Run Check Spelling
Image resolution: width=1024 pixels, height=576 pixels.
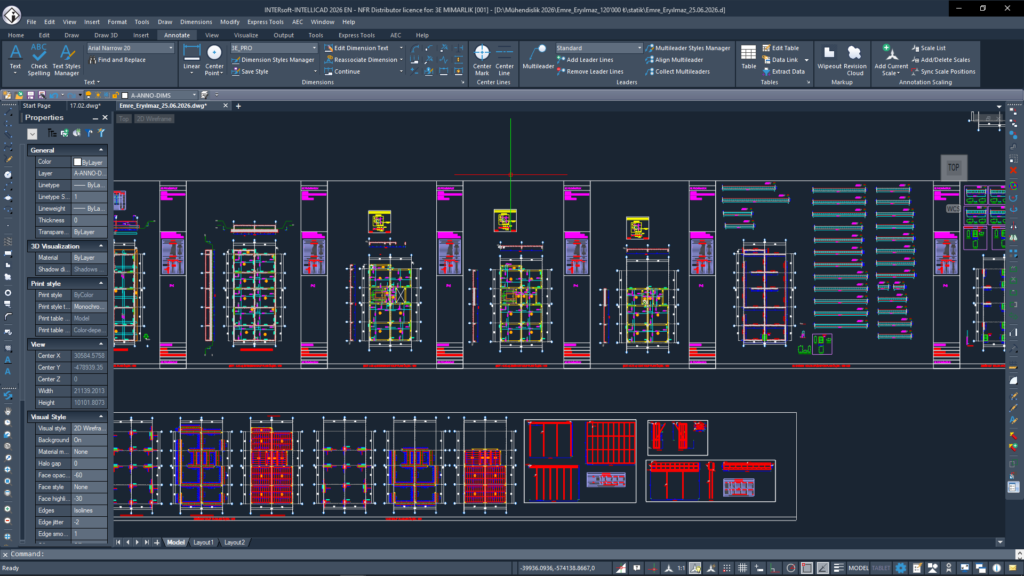pyautogui.click(x=39, y=60)
